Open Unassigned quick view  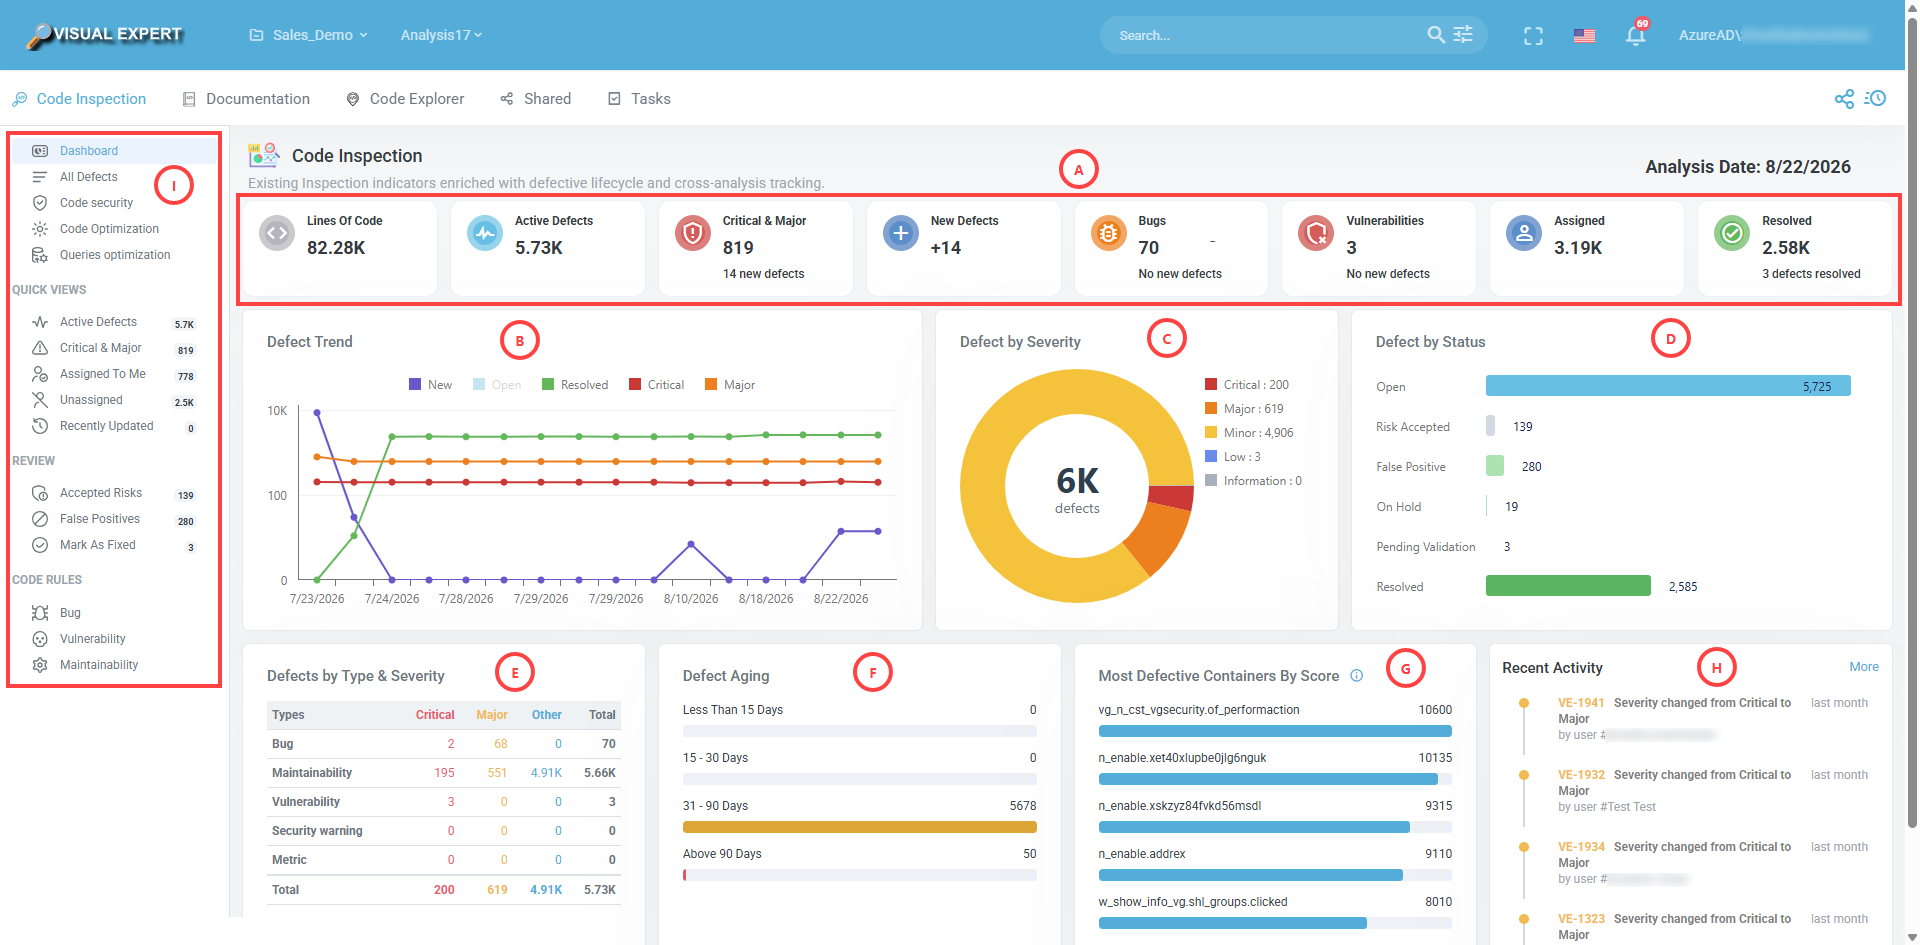(x=91, y=400)
